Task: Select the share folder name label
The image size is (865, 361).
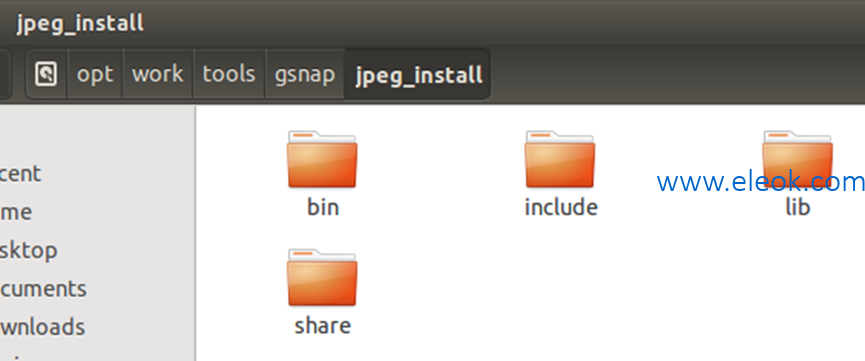Action: pos(323,326)
